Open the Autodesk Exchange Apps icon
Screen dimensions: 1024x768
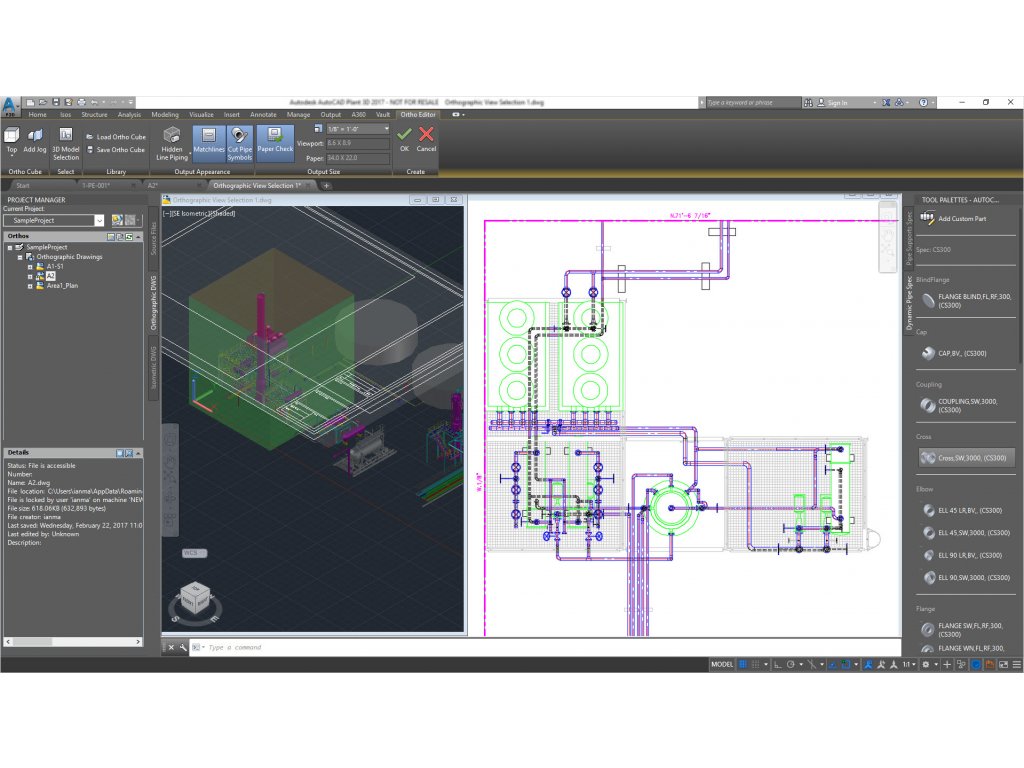click(886, 103)
